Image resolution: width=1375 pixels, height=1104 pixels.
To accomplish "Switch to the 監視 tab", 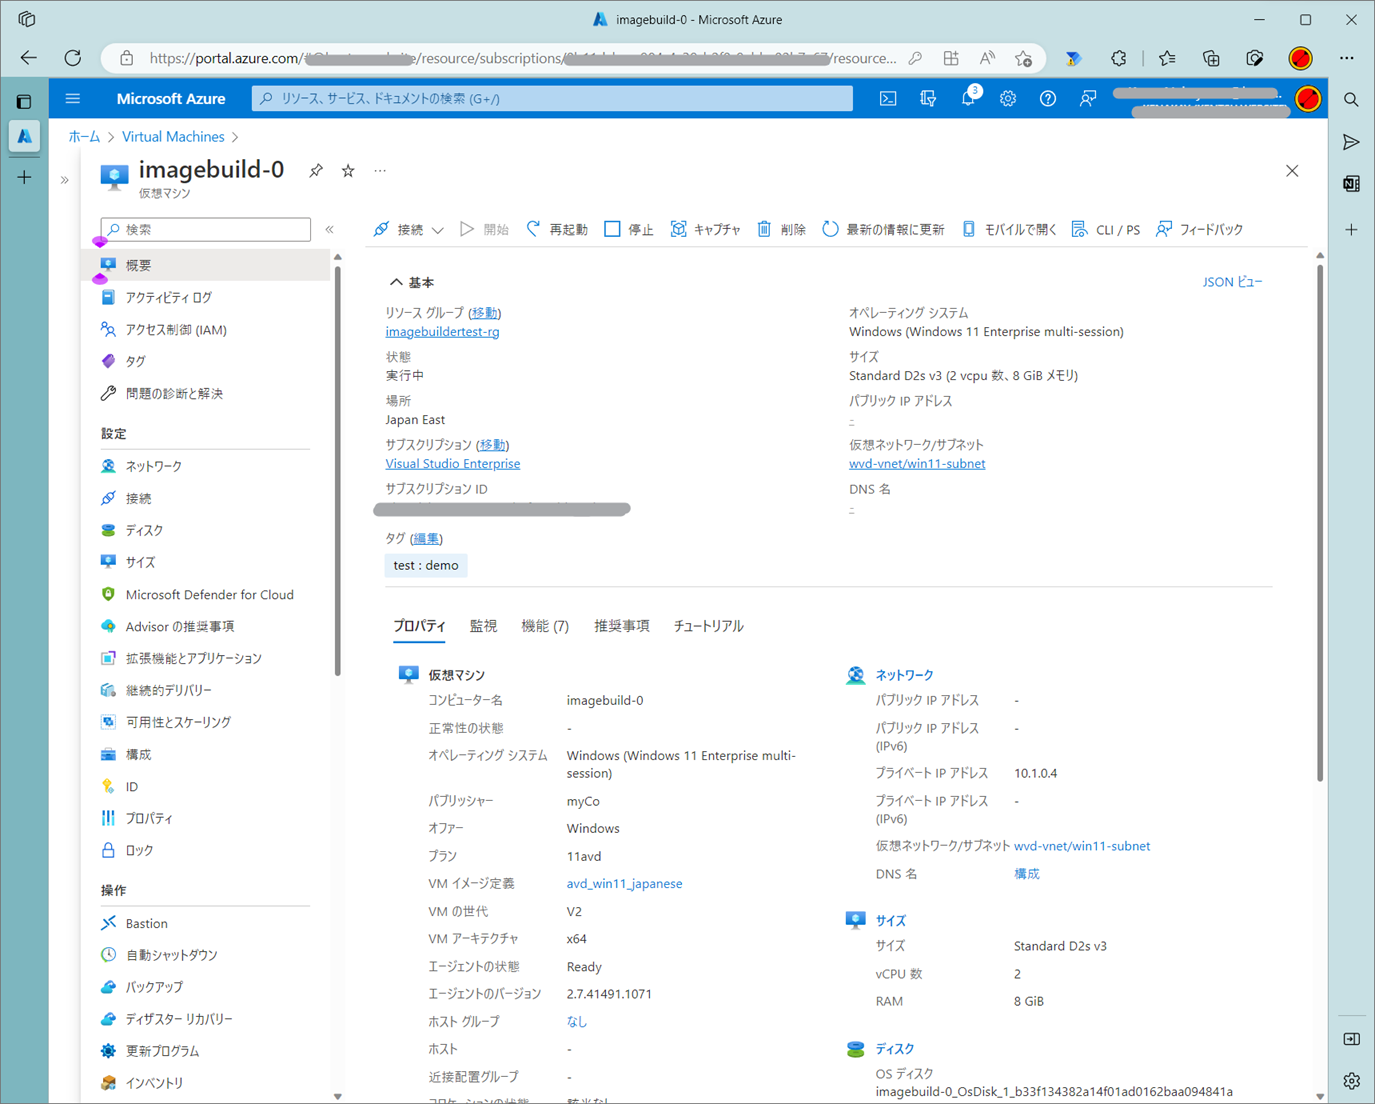I will (x=483, y=626).
